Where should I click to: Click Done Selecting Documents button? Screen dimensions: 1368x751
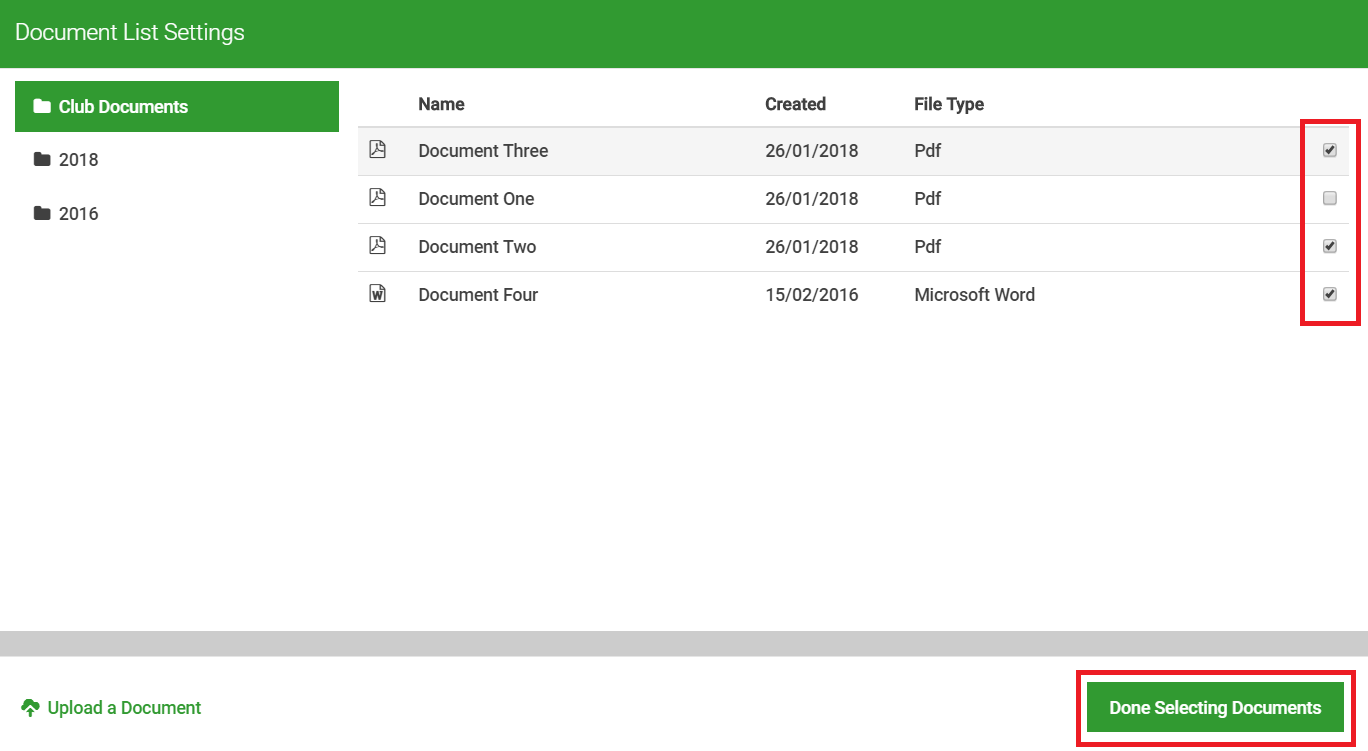(x=1215, y=708)
